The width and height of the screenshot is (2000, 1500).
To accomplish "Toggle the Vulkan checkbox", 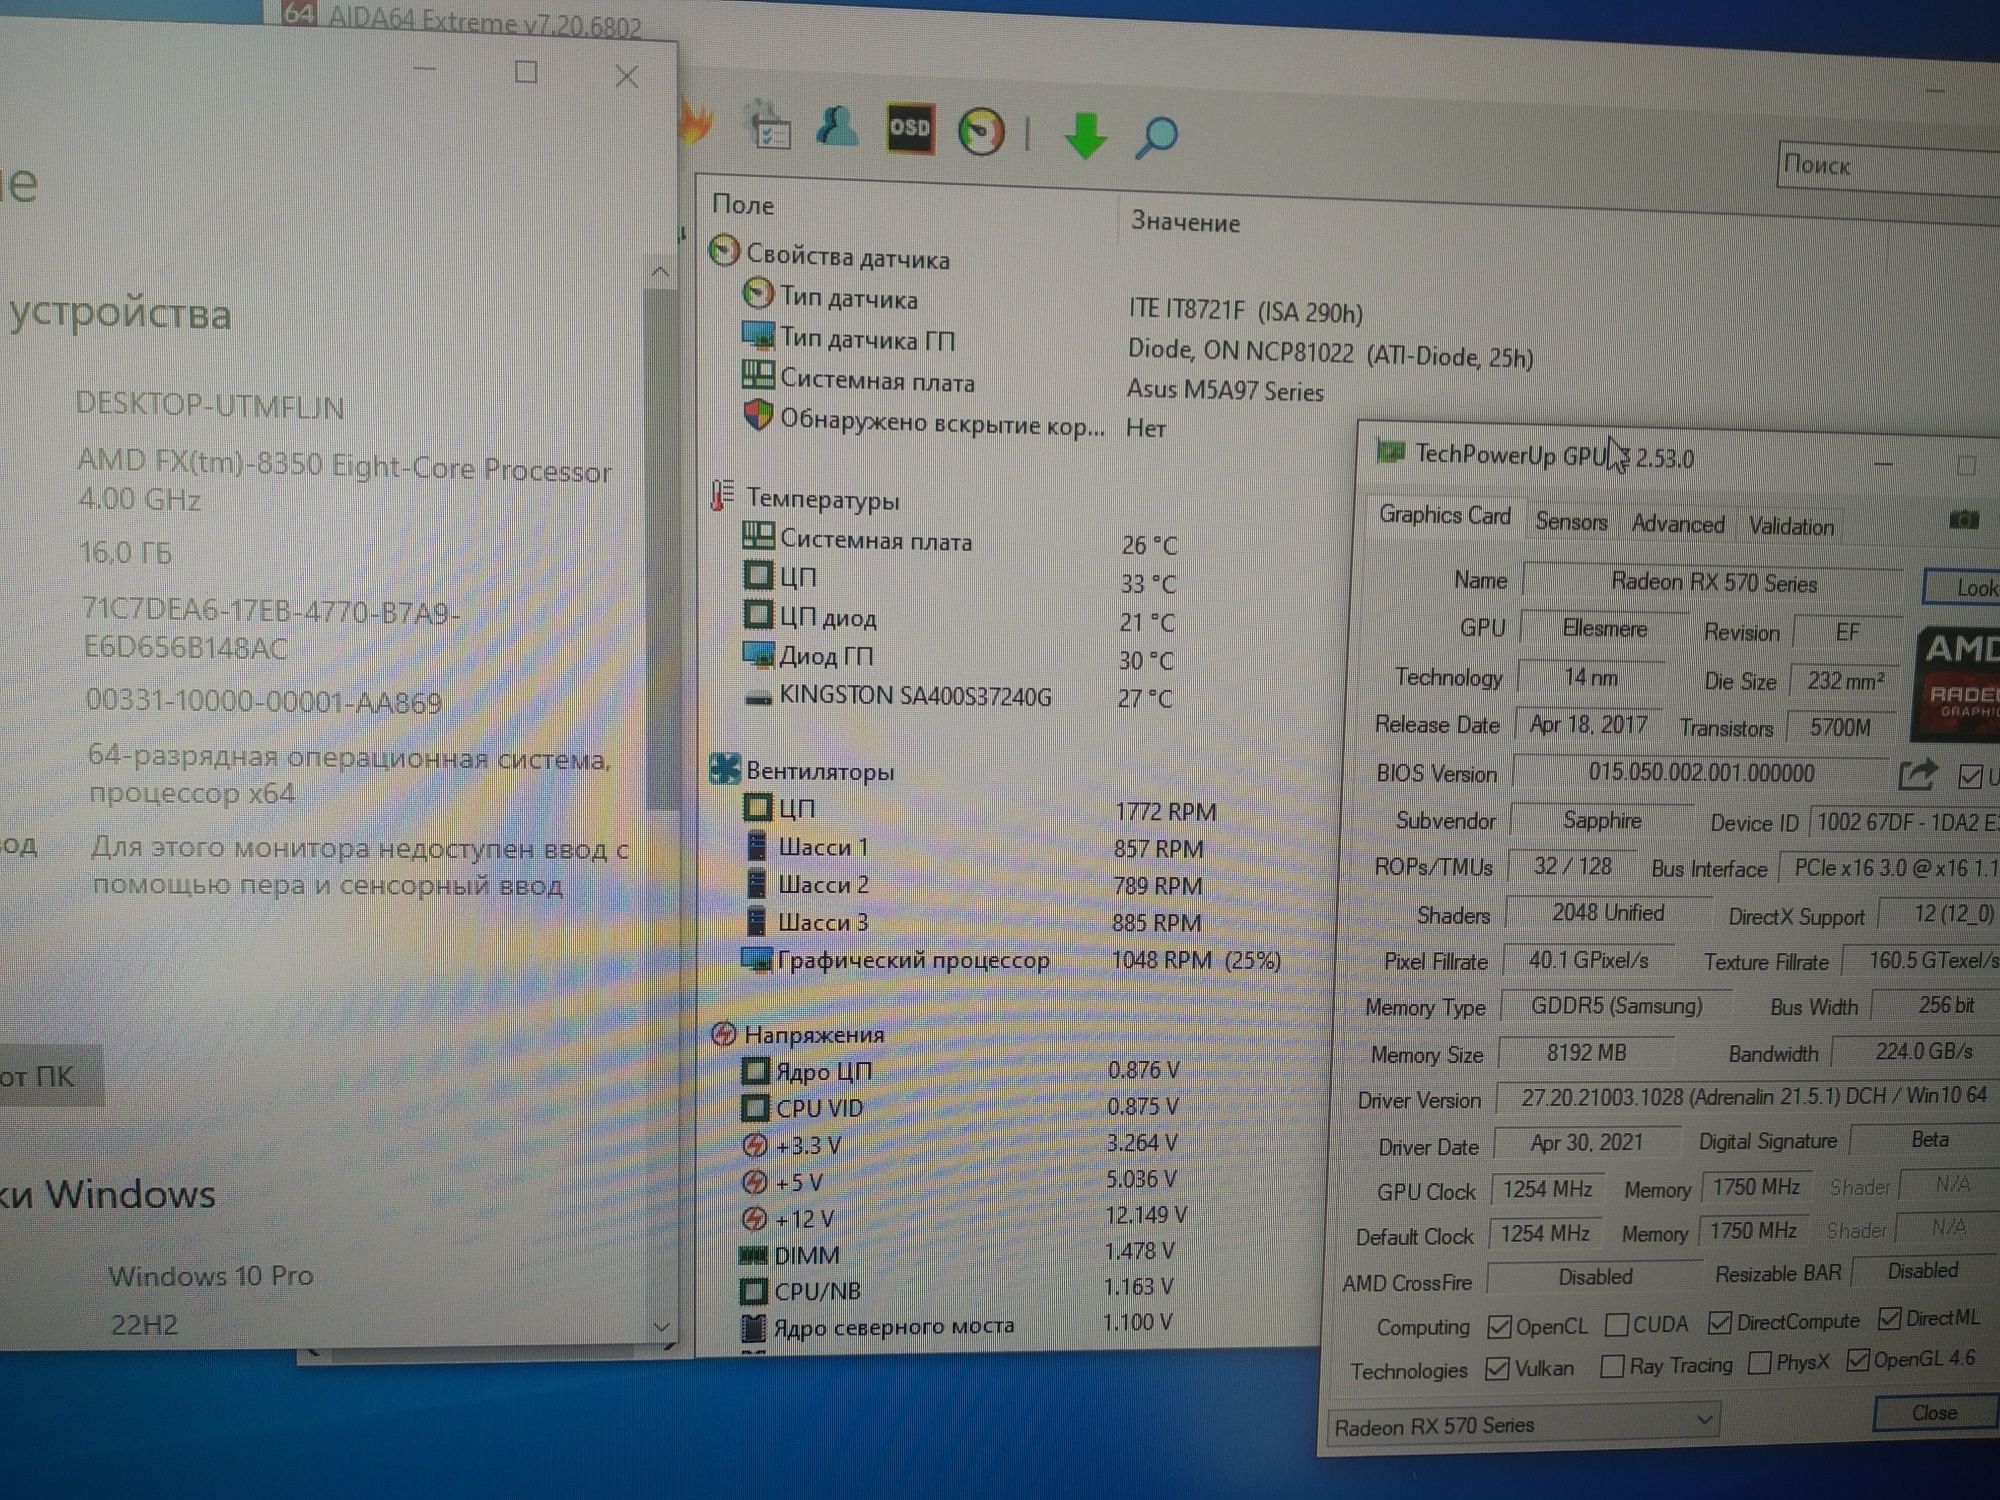I will (x=1497, y=1369).
